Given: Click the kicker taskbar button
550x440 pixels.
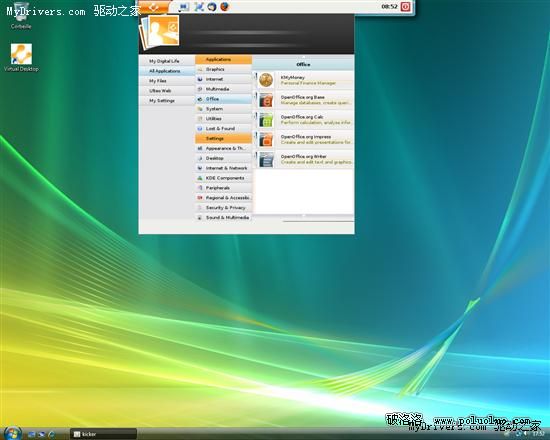Looking at the screenshot, I should tap(103, 434).
